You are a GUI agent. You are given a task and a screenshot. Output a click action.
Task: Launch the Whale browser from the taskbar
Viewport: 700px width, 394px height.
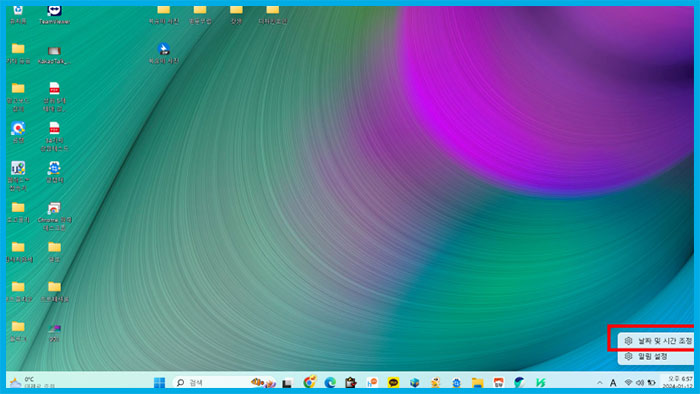tap(519, 382)
